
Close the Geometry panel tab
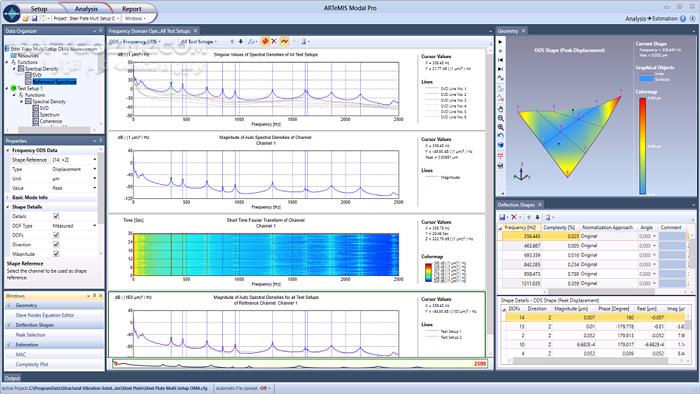(524, 31)
